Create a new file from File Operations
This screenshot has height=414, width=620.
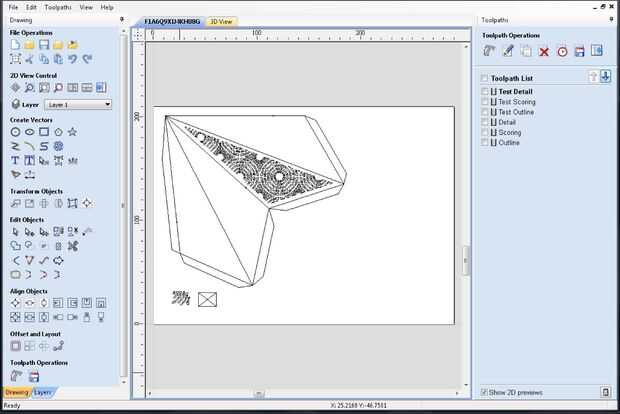15,45
